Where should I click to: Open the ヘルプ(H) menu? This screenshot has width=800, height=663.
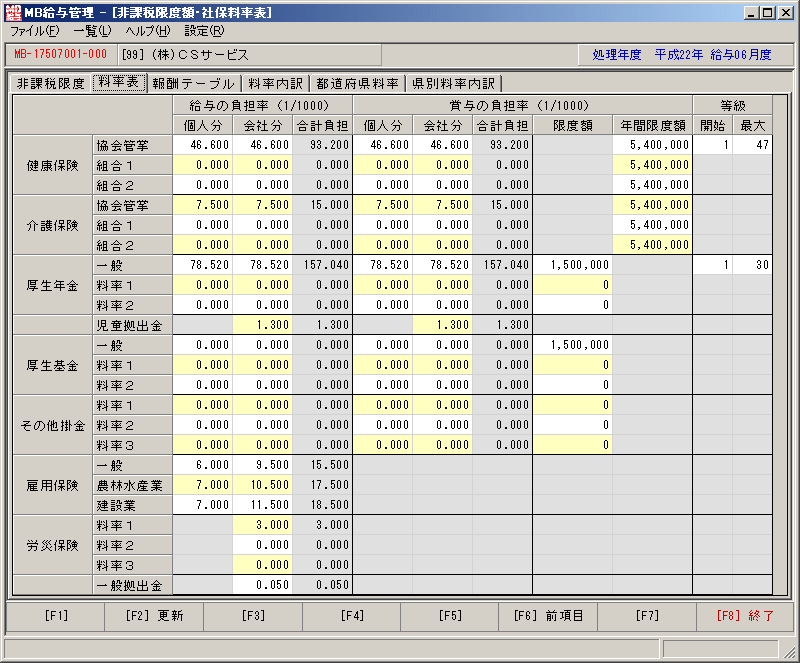click(148, 31)
